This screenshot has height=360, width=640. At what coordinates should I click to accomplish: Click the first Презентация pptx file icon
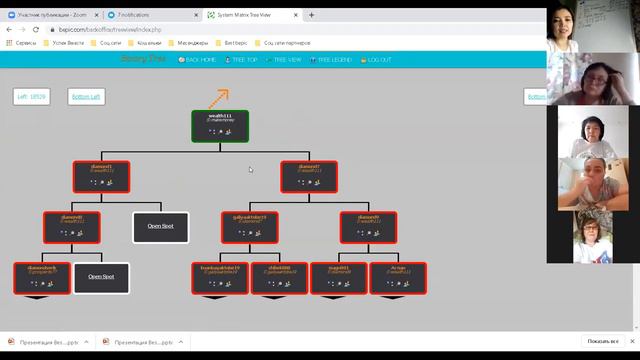tap(11, 342)
